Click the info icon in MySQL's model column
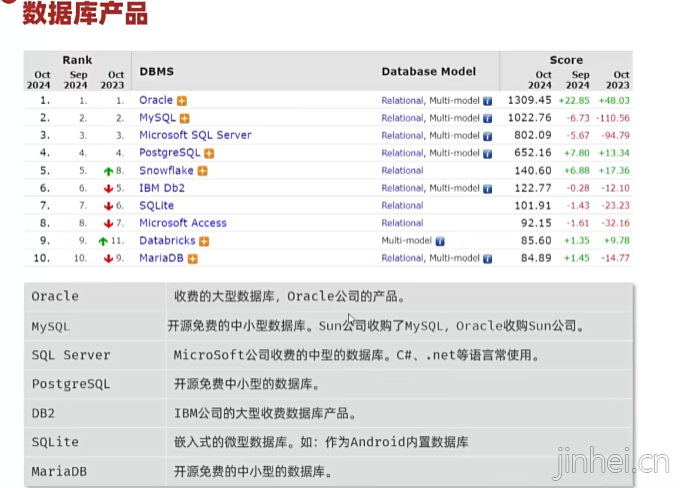The height and width of the screenshot is (488, 680). (x=487, y=118)
